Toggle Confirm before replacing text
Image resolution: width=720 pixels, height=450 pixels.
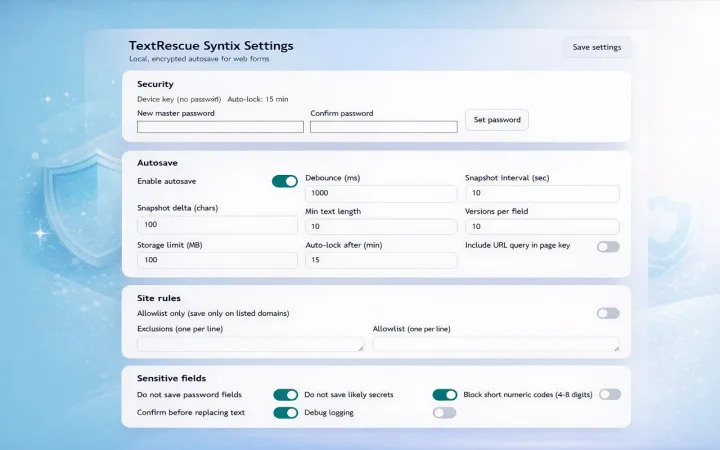[x=286, y=413]
